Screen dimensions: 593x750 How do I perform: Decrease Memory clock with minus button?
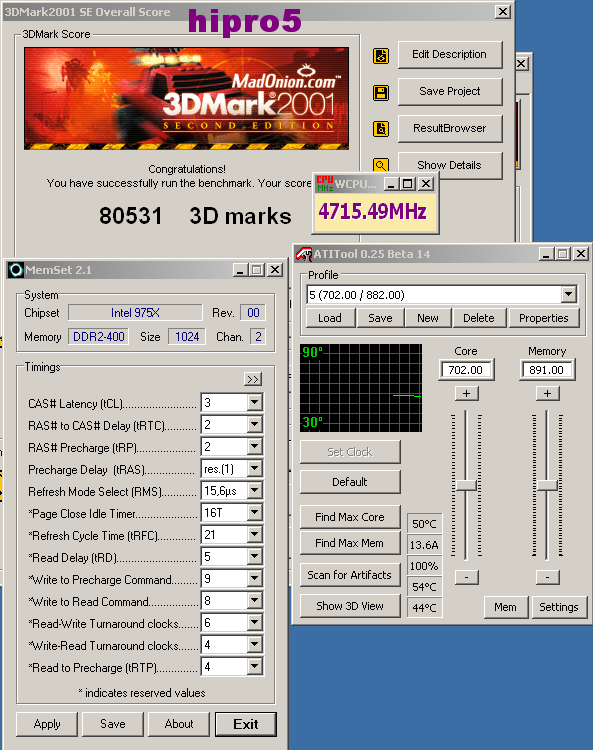click(547, 577)
